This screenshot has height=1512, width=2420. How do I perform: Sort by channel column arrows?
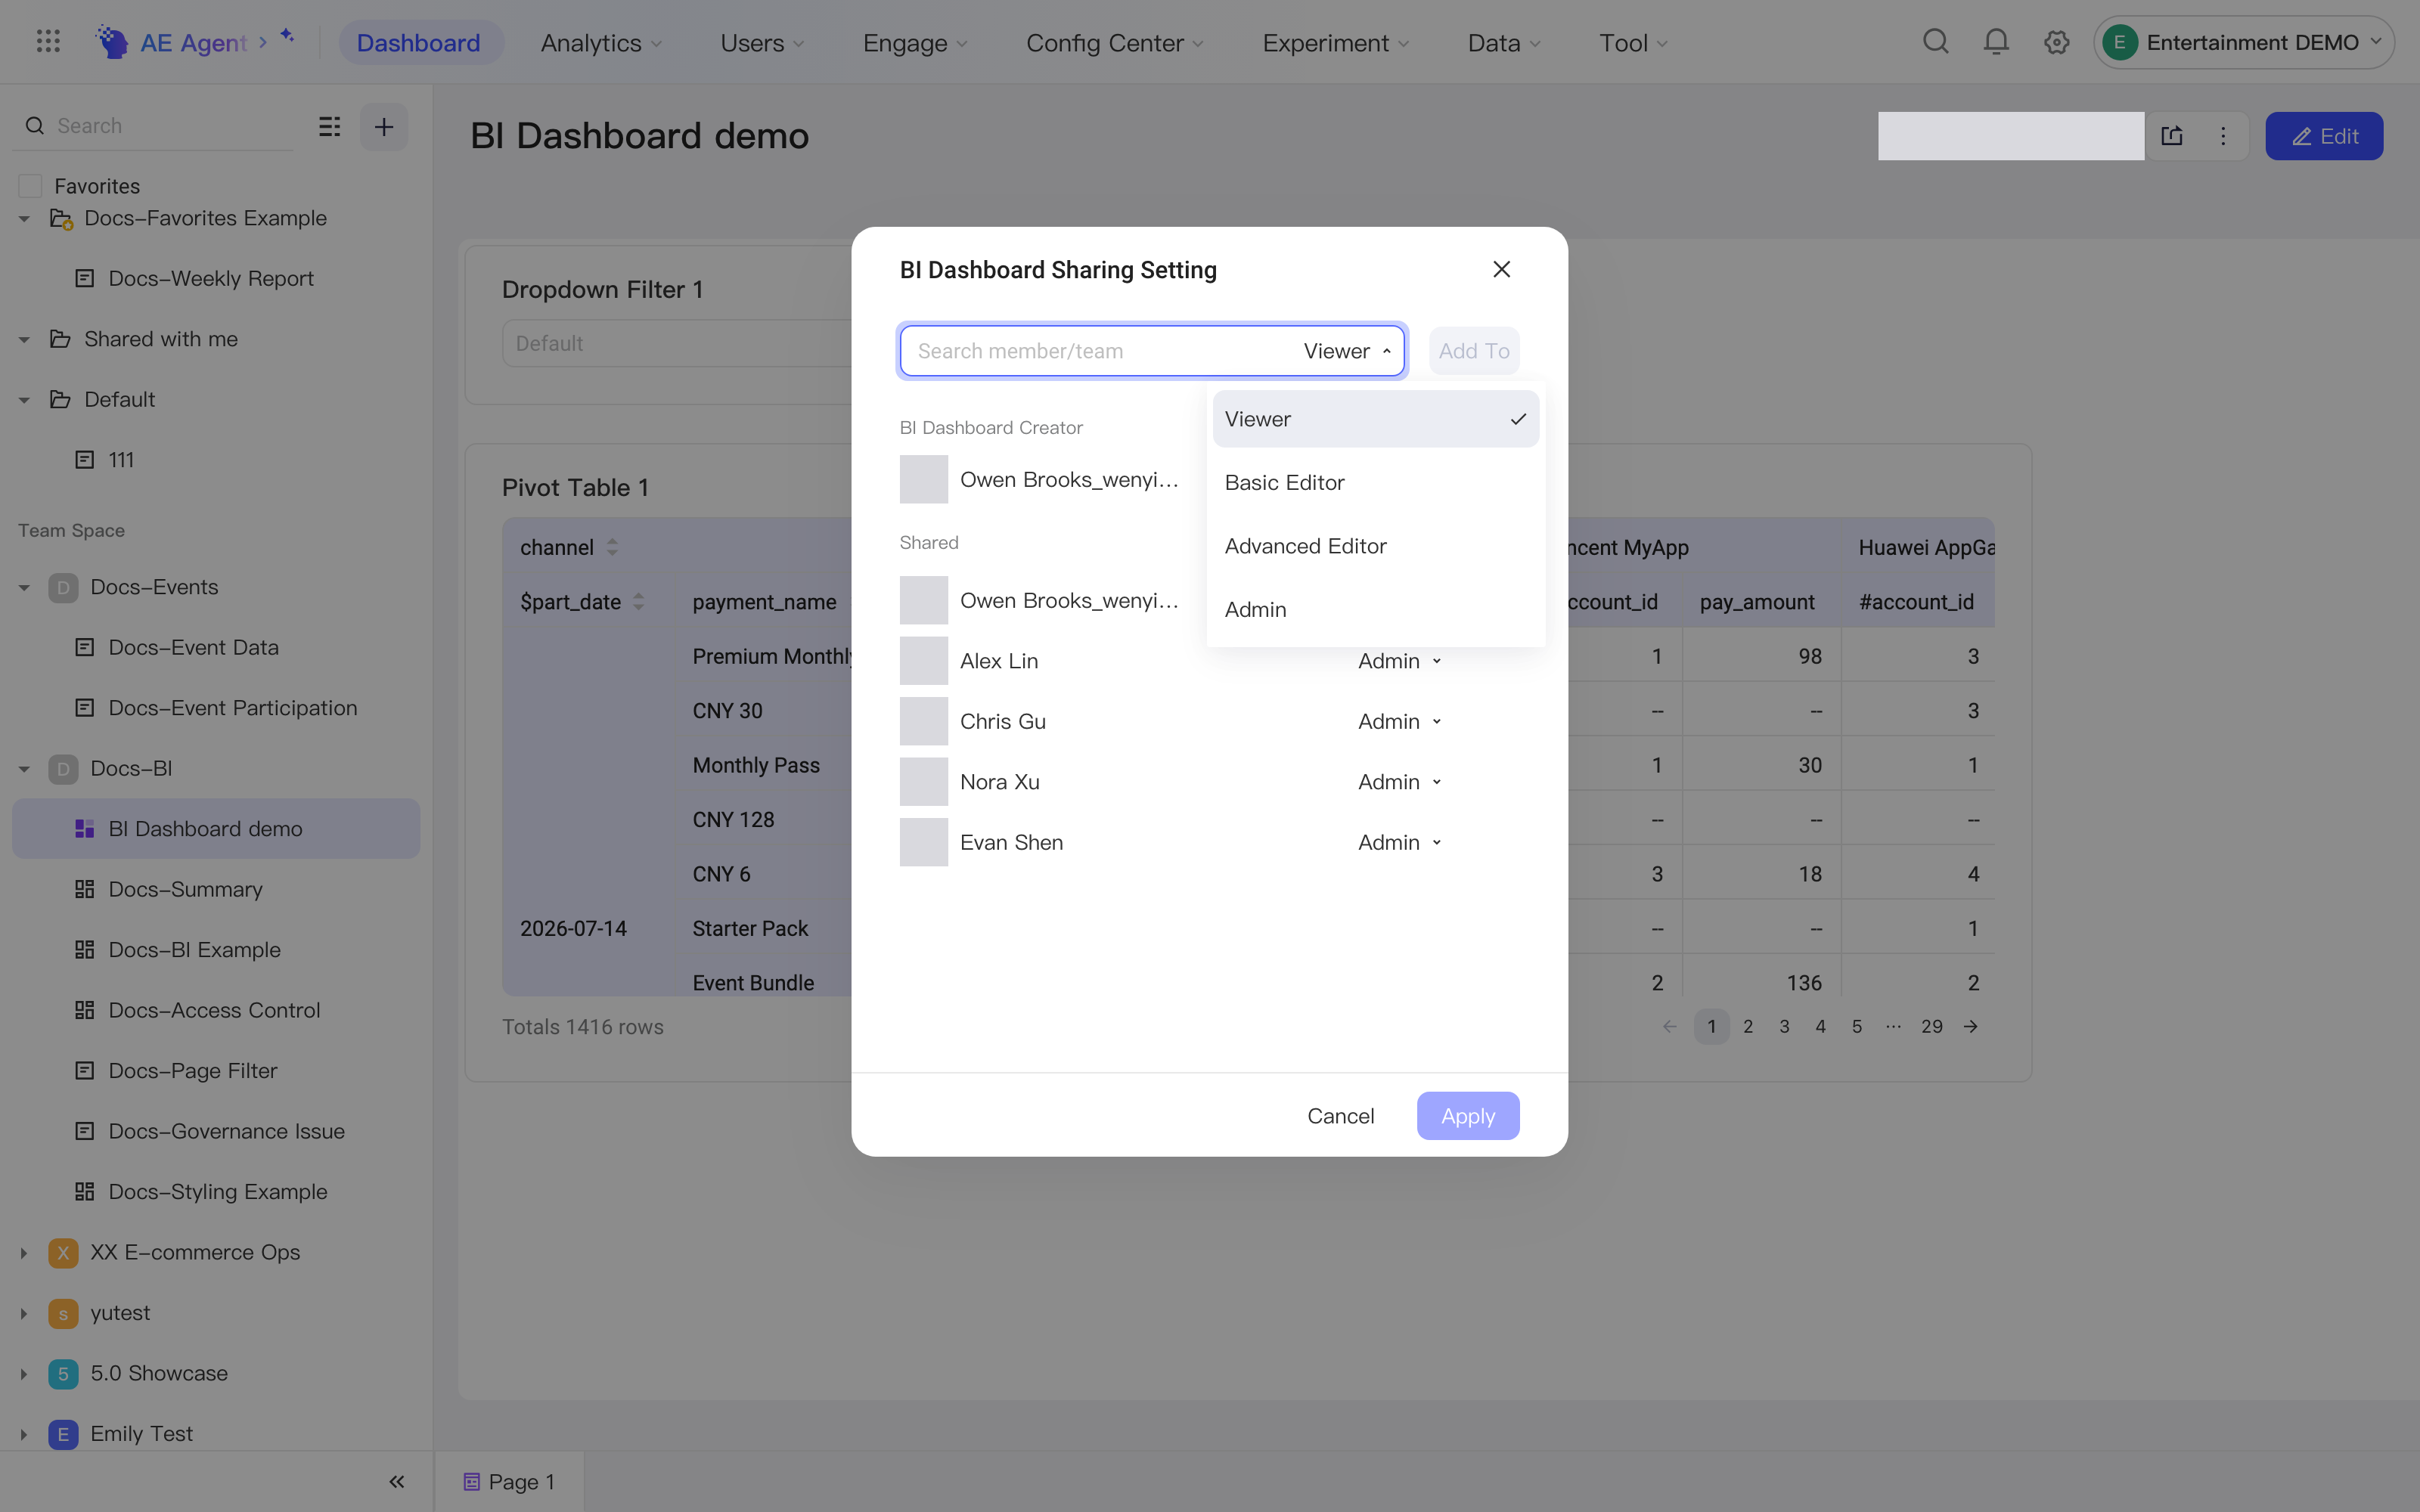[x=612, y=547]
